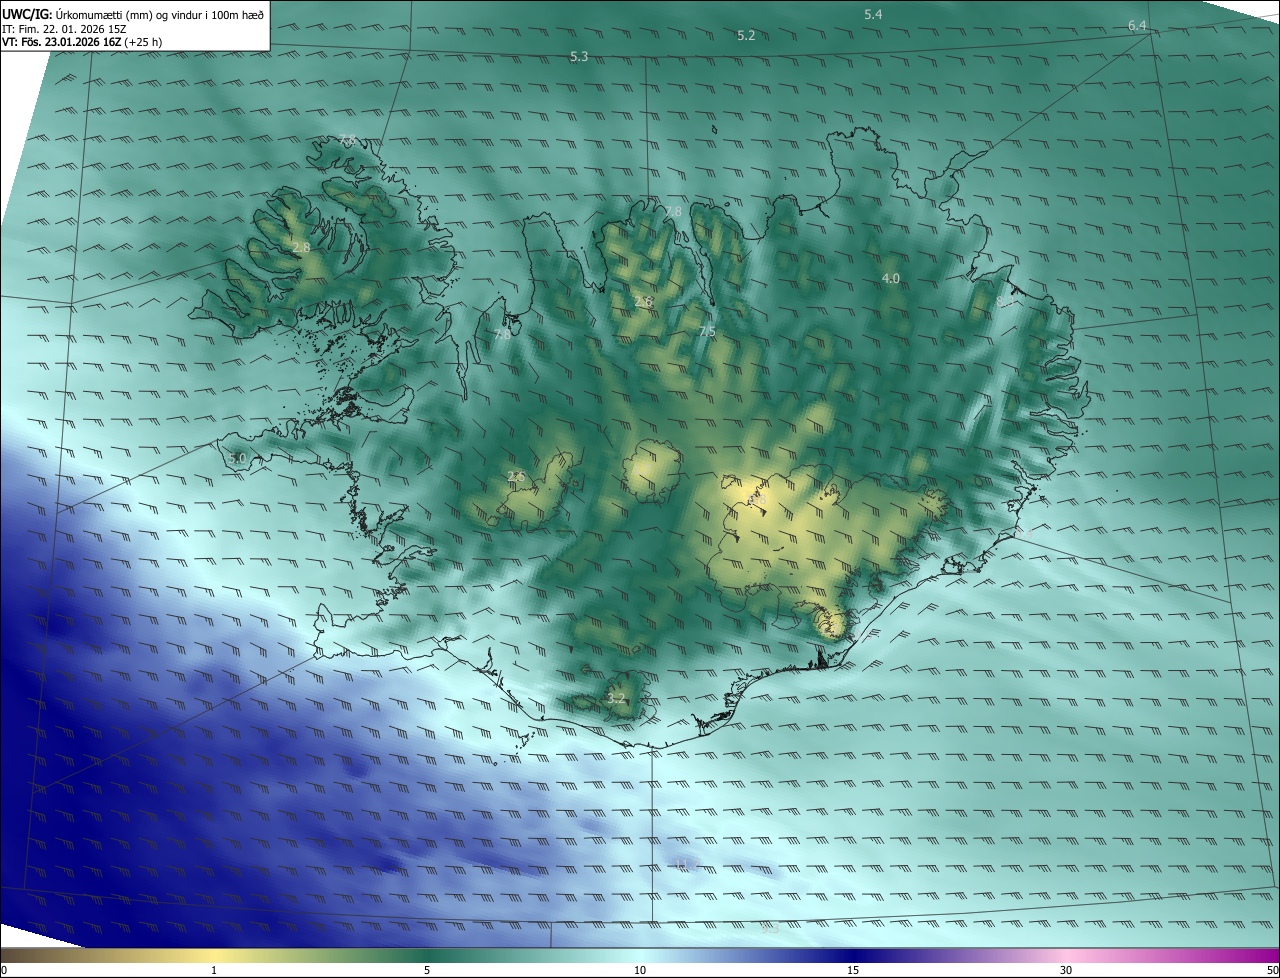Click the '0' label on the color scale
Image resolution: width=1280 pixels, height=978 pixels.
tap(4, 970)
